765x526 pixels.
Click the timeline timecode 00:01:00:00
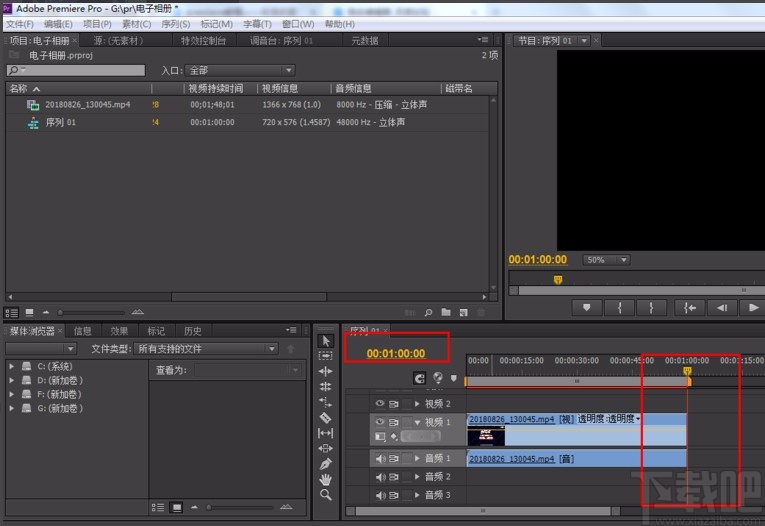pos(396,353)
